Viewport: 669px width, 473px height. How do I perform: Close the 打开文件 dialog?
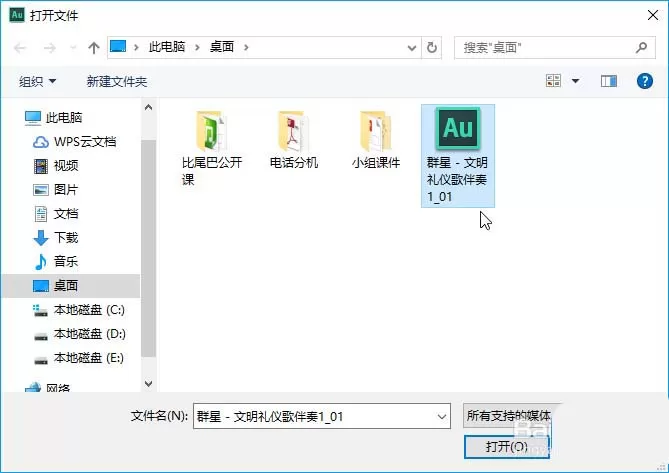(x=652, y=15)
